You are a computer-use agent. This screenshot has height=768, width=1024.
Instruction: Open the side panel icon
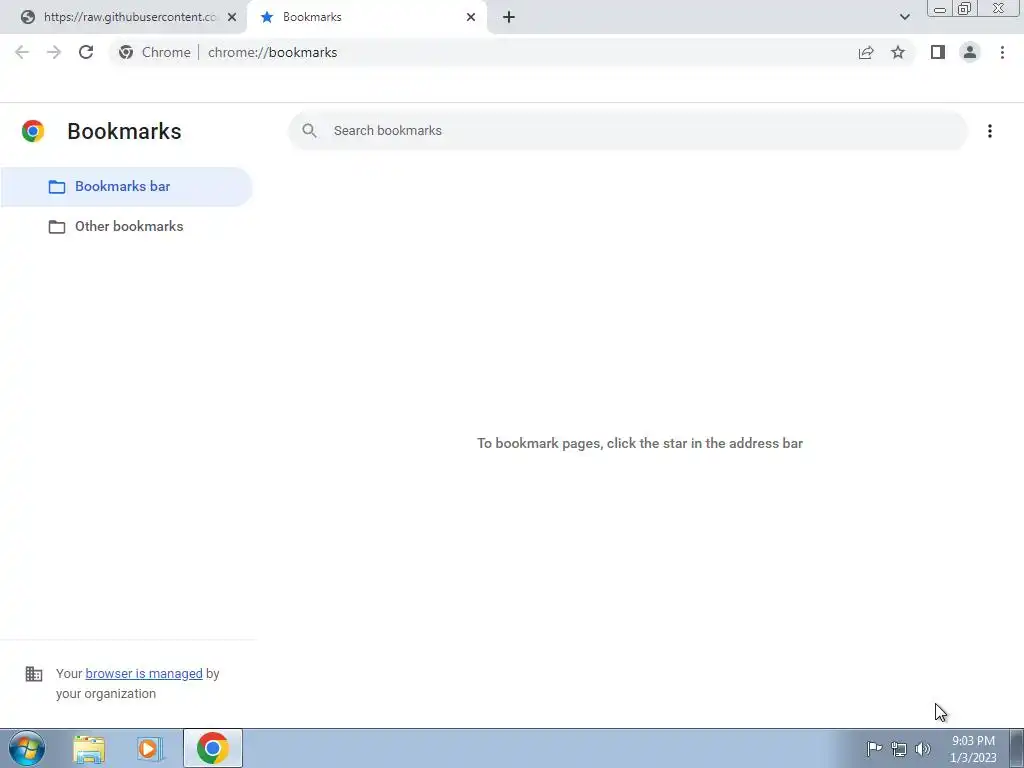(x=938, y=52)
